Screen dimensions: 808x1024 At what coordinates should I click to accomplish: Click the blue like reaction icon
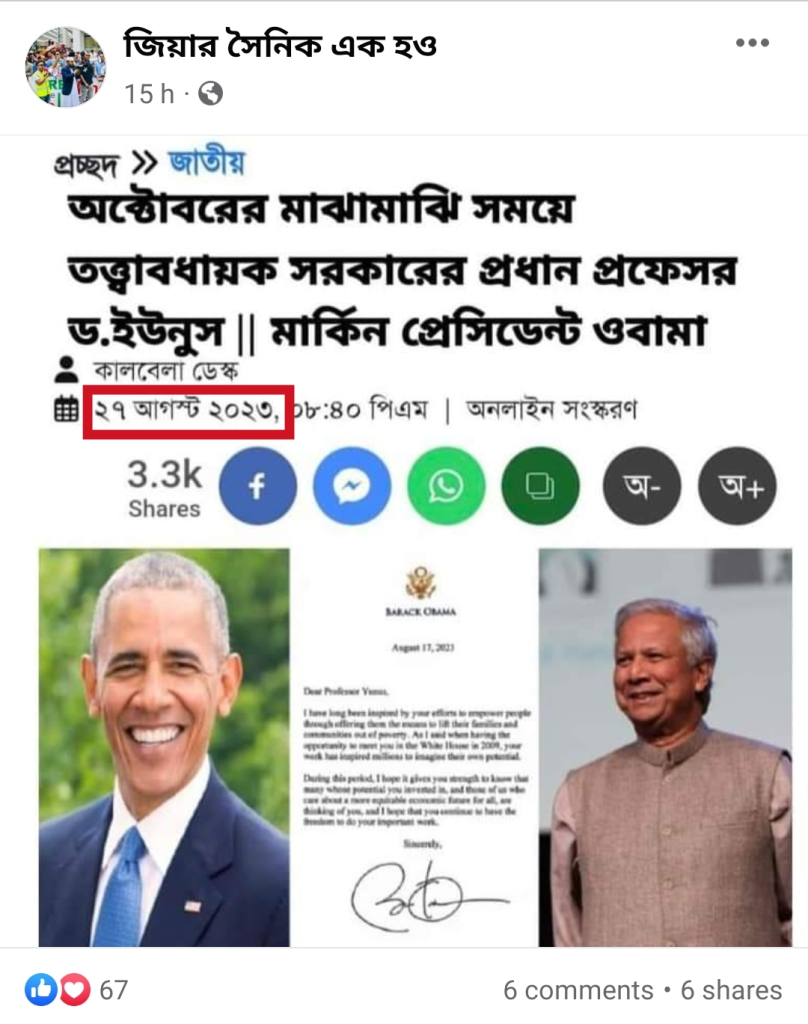pos(41,989)
